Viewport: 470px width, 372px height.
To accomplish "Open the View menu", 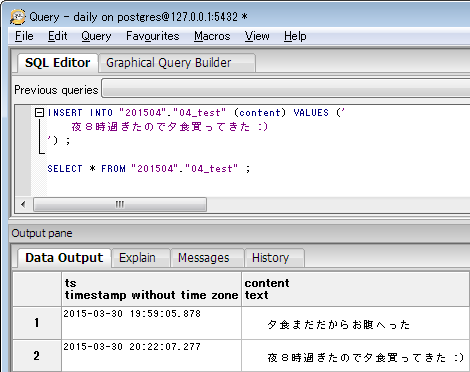I will (257, 36).
